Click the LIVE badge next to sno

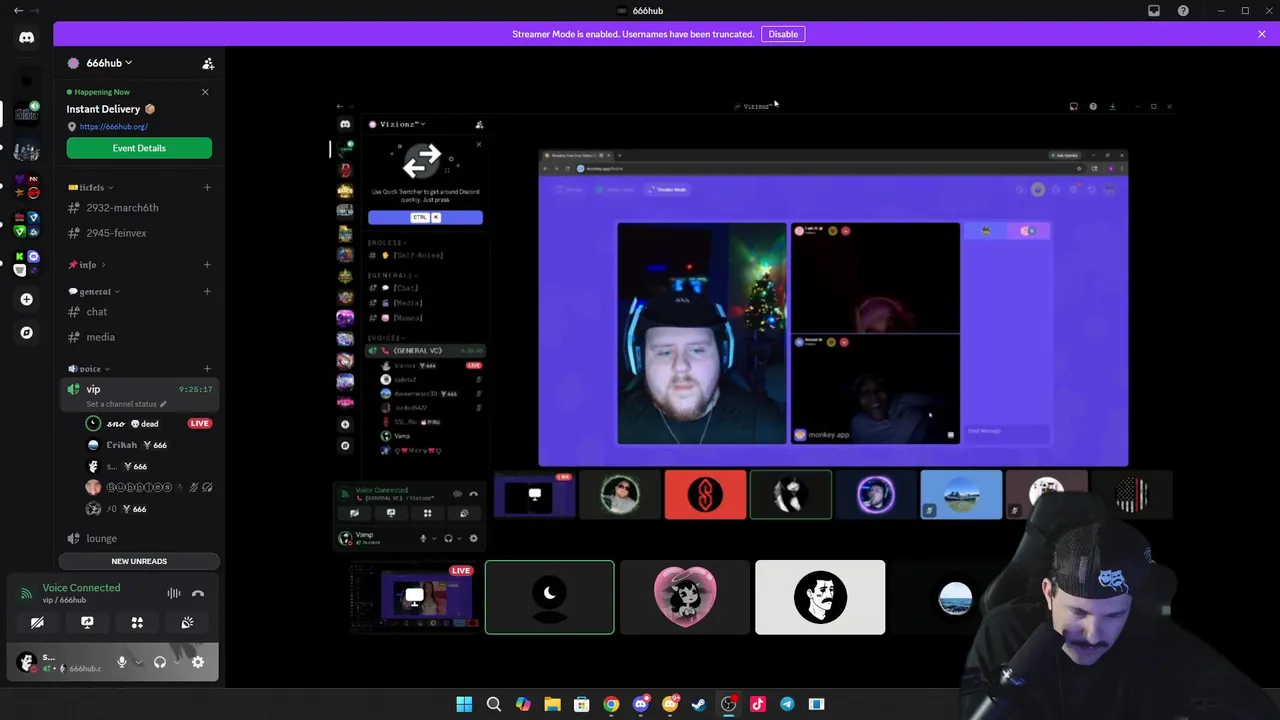(199, 424)
